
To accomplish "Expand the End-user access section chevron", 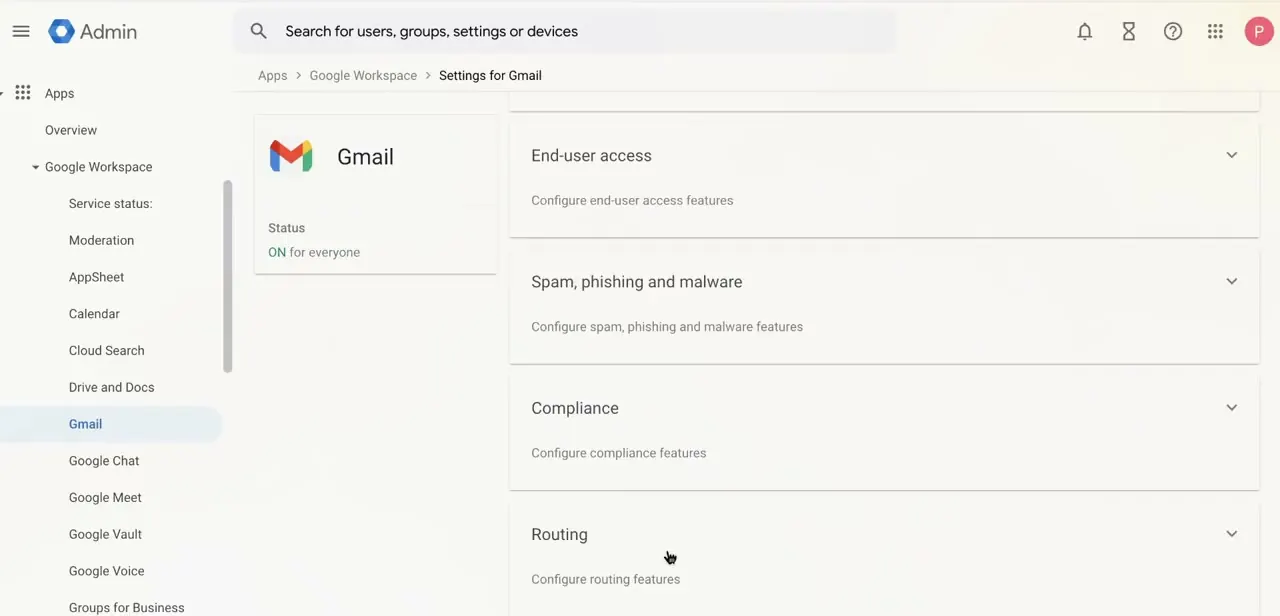I will coord(1231,155).
